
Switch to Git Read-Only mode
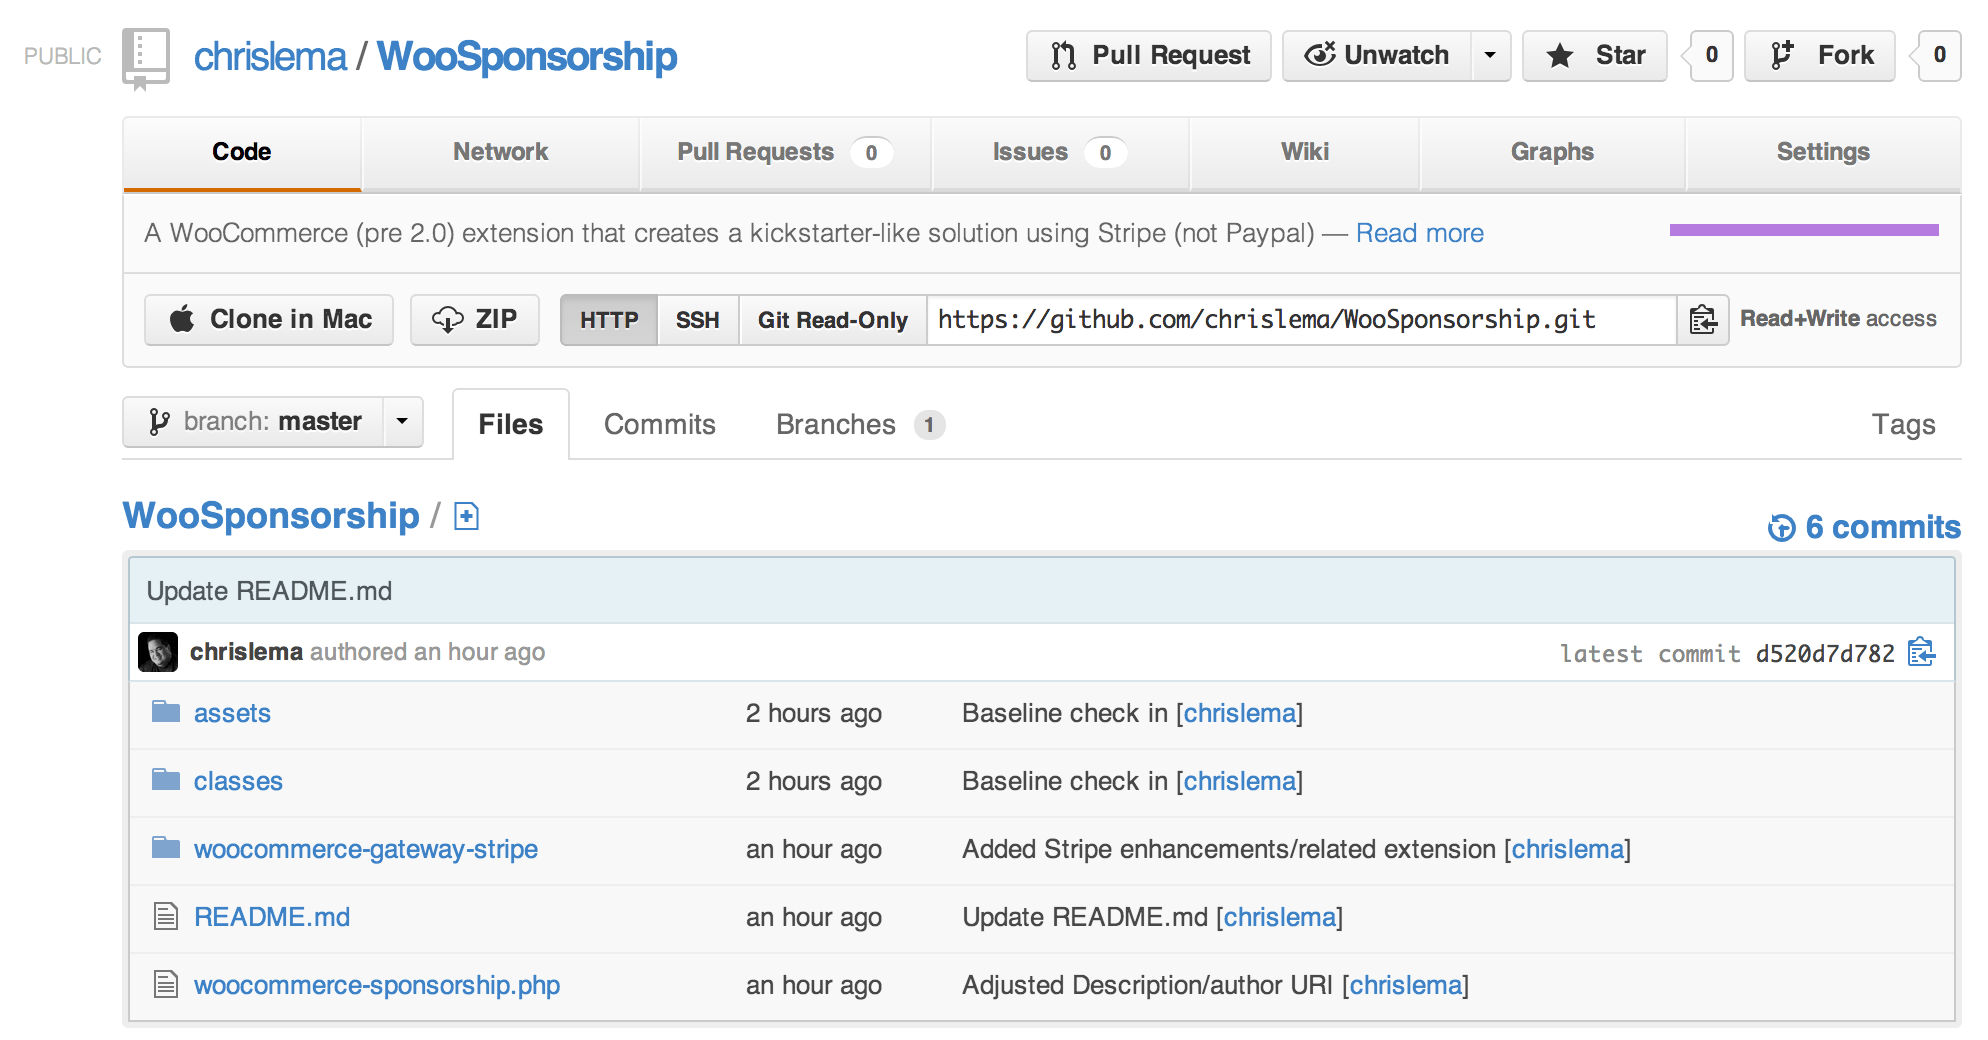[831, 319]
